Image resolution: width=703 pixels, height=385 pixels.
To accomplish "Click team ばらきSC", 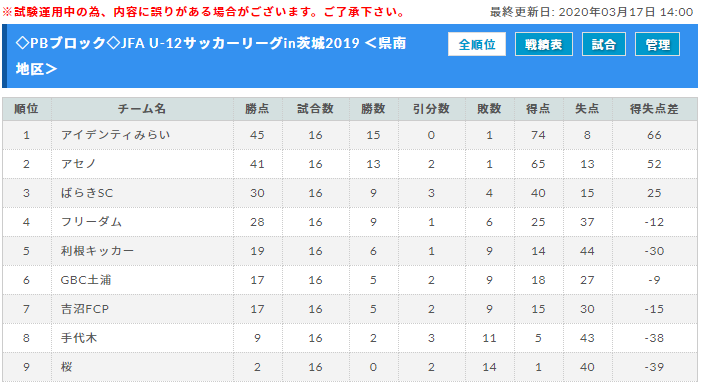I will point(87,193).
